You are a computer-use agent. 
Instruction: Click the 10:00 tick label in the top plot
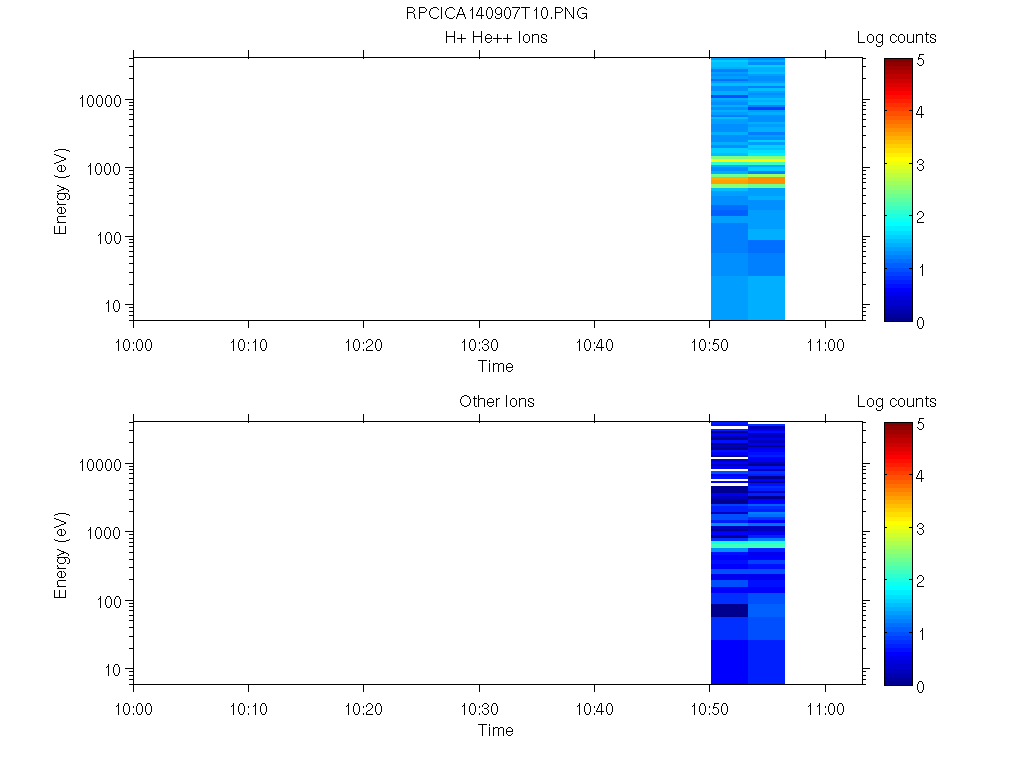pos(133,345)
